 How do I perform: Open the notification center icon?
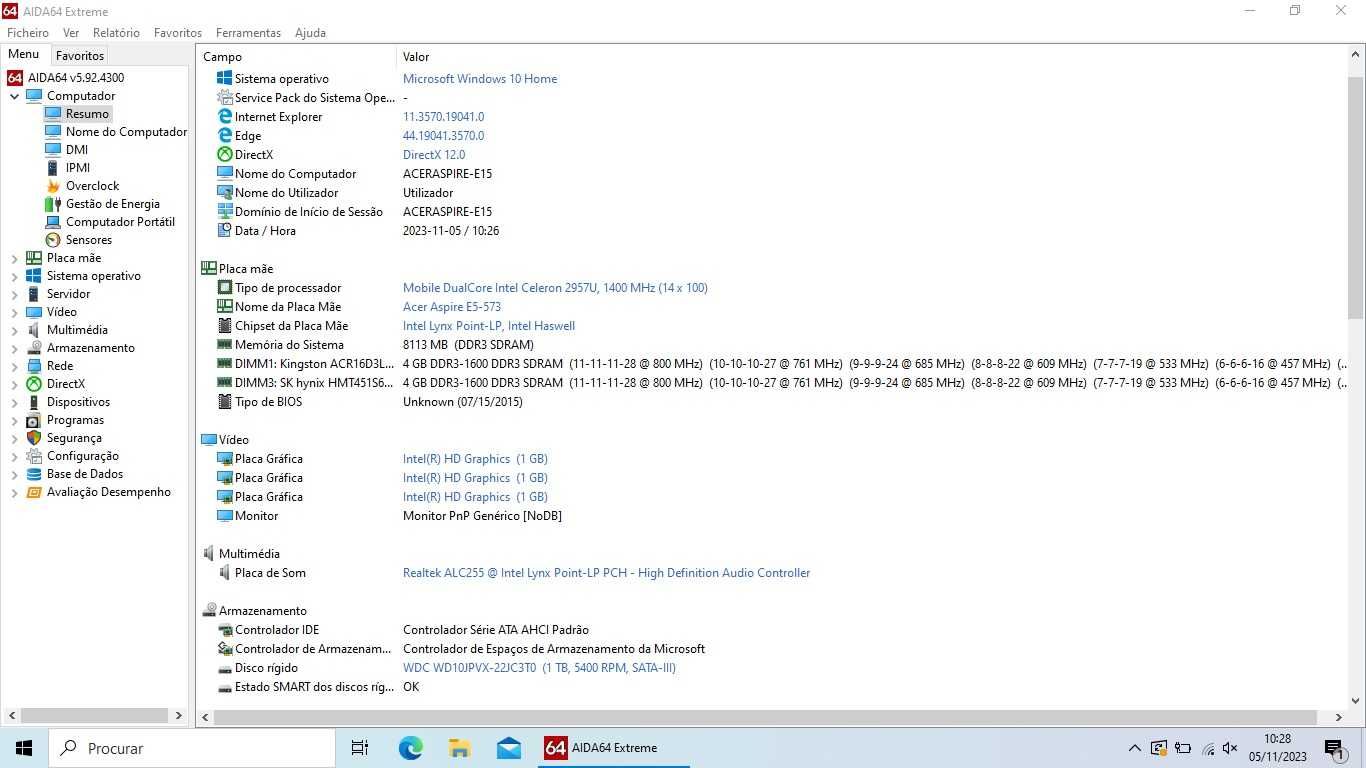[x=1334, y=748]
